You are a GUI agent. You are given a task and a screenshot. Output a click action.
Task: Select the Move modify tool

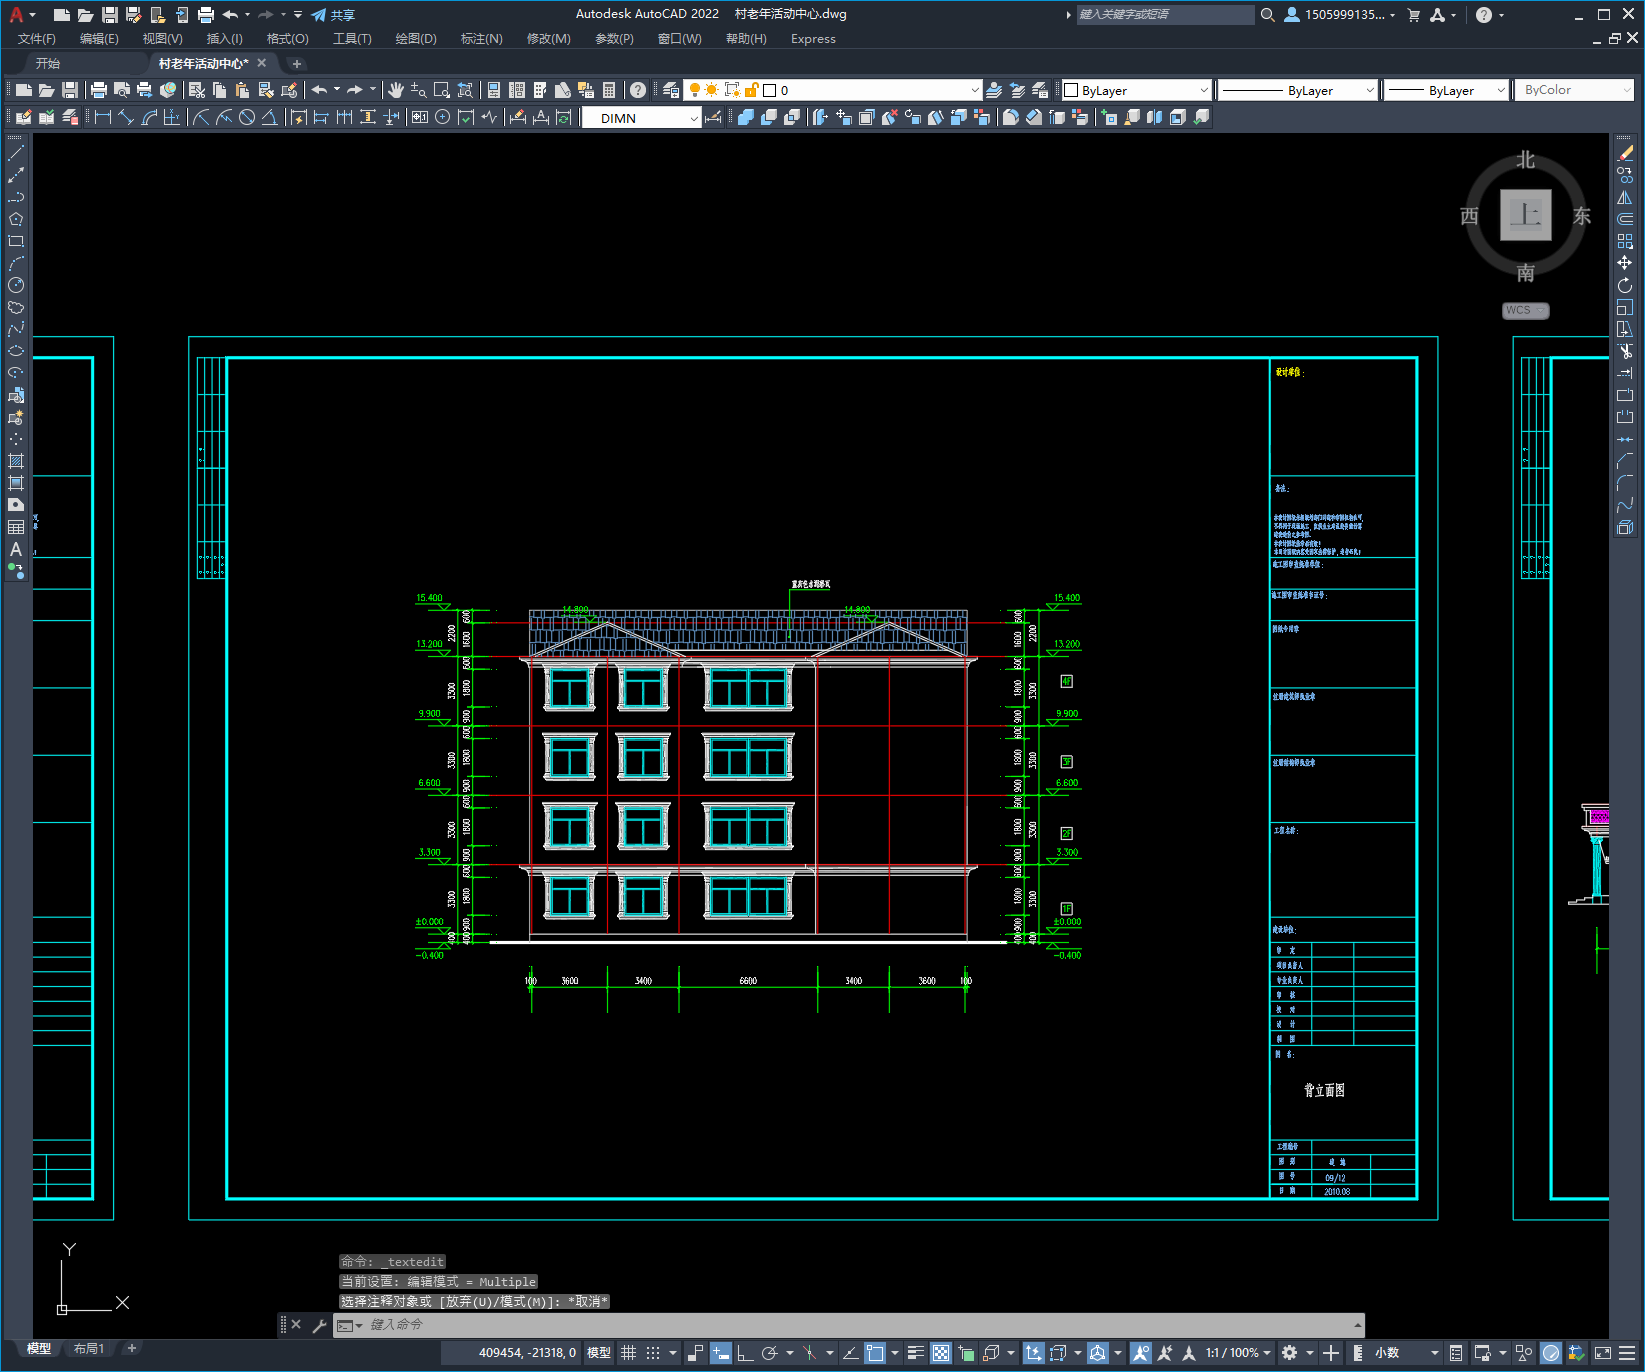(1625, 263)
